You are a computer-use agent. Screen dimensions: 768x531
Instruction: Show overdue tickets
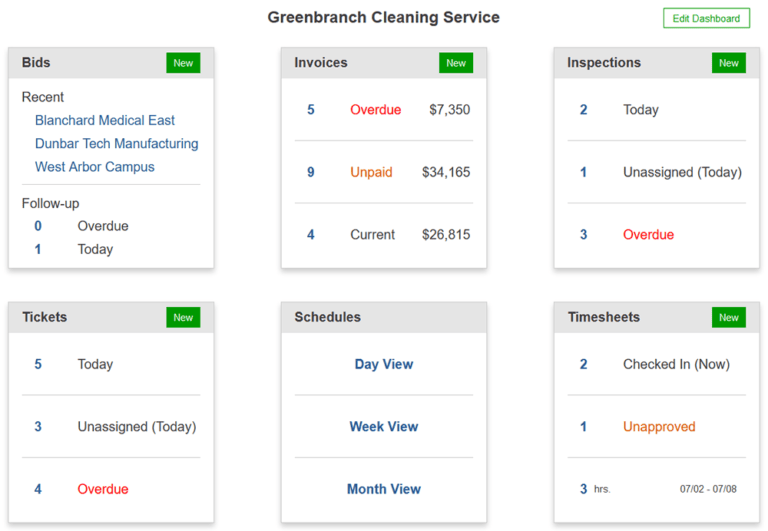pyautogui.click(x=103, y=489)
